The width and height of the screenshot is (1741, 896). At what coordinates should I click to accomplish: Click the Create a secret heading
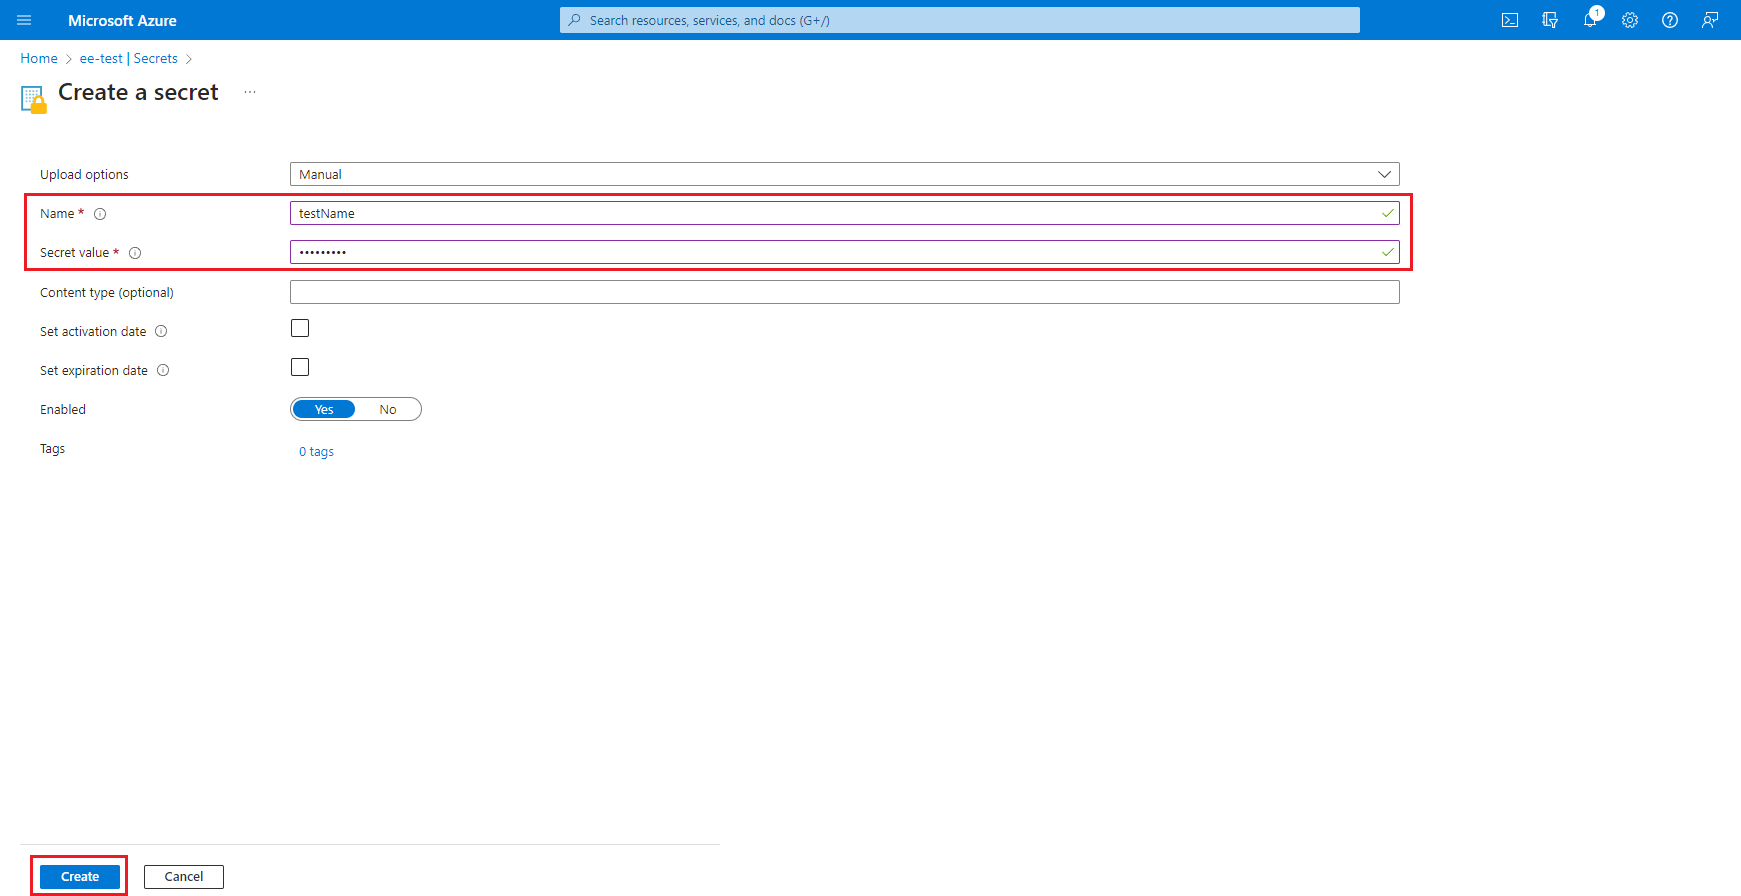[138, 92]
